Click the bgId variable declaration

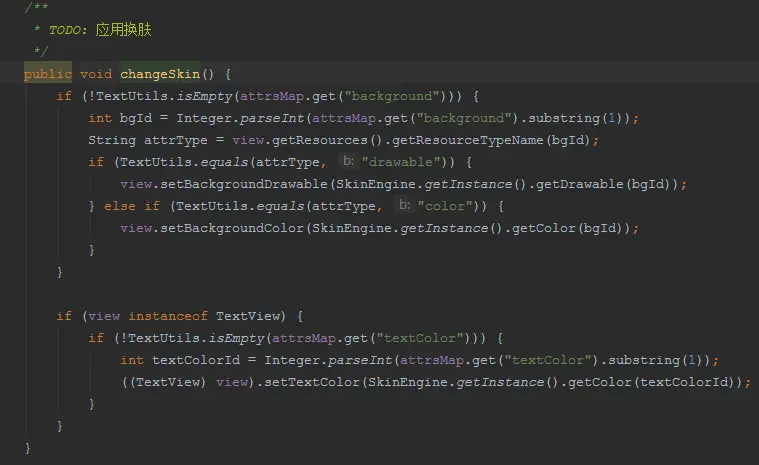136,118
